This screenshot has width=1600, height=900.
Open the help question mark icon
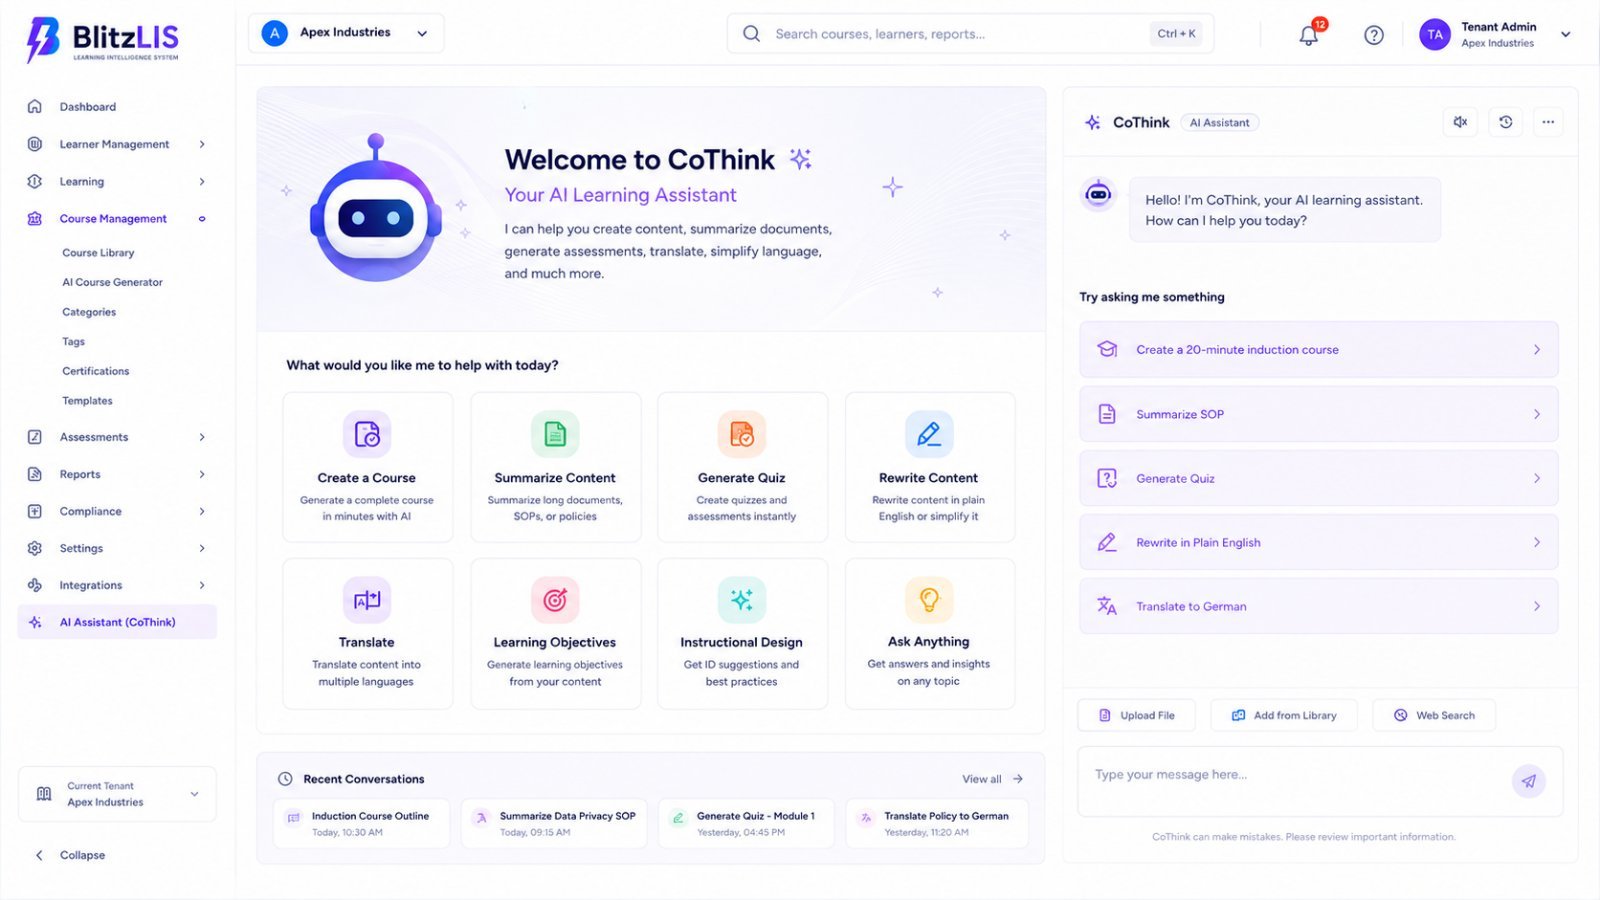(x=1374, y=35)
